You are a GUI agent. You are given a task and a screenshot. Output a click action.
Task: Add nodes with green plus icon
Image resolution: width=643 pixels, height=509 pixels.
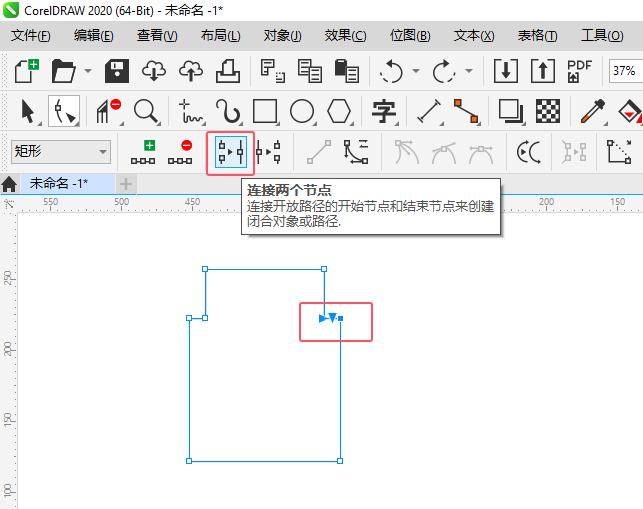coord(143,152)
